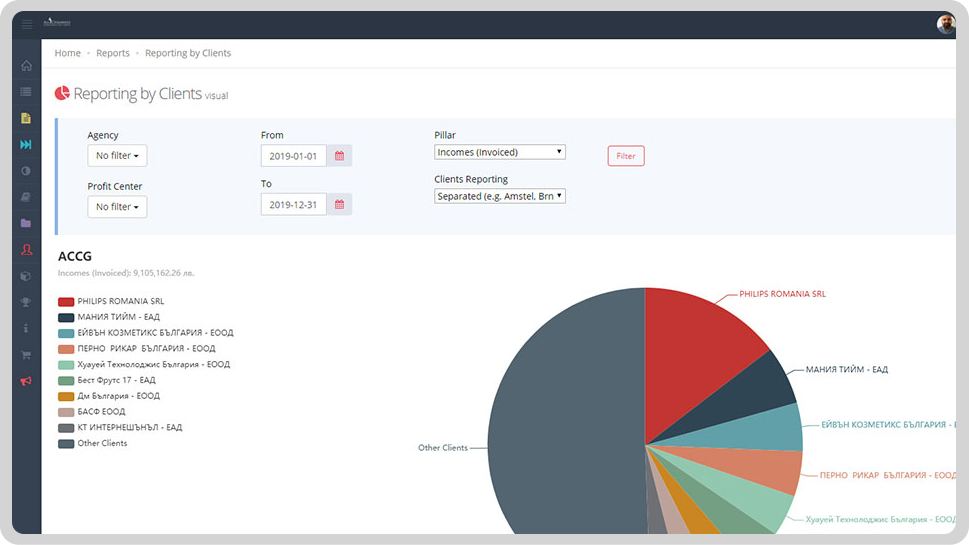Screen dimensions: 969x545
Task: Expand the Agency No filter dropdown
Action: tap(117, 156)
